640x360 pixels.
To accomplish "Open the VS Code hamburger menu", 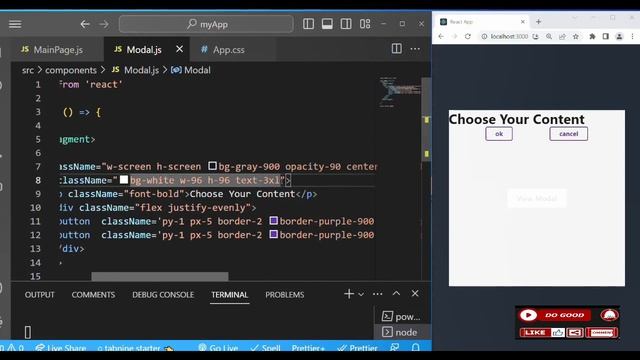I will coord(15,24).
